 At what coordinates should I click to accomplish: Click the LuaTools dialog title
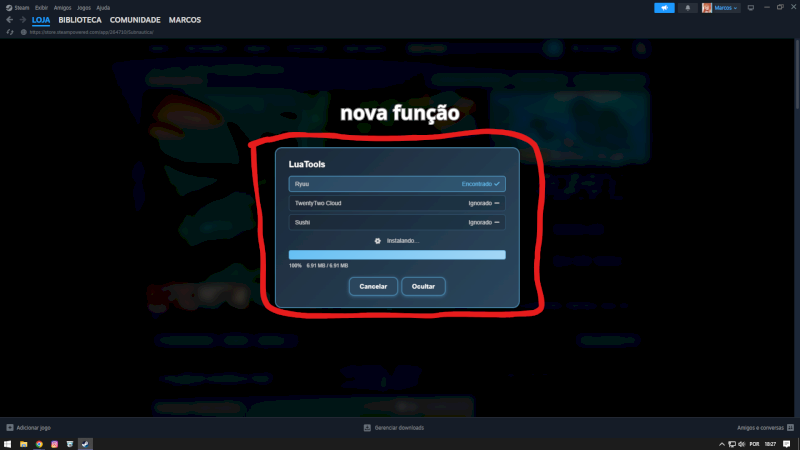tap(307, 164)
